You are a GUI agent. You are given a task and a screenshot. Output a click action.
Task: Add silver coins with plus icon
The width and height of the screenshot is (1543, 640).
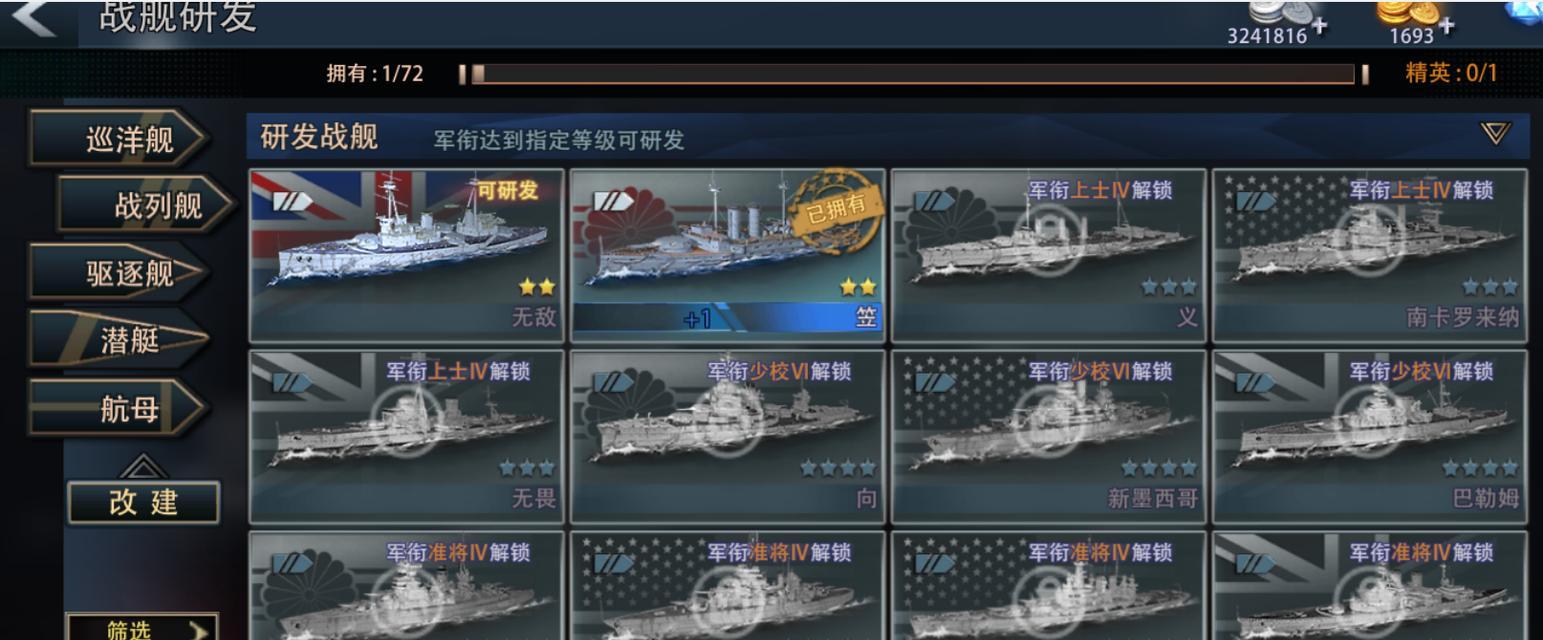[1321, 26]
